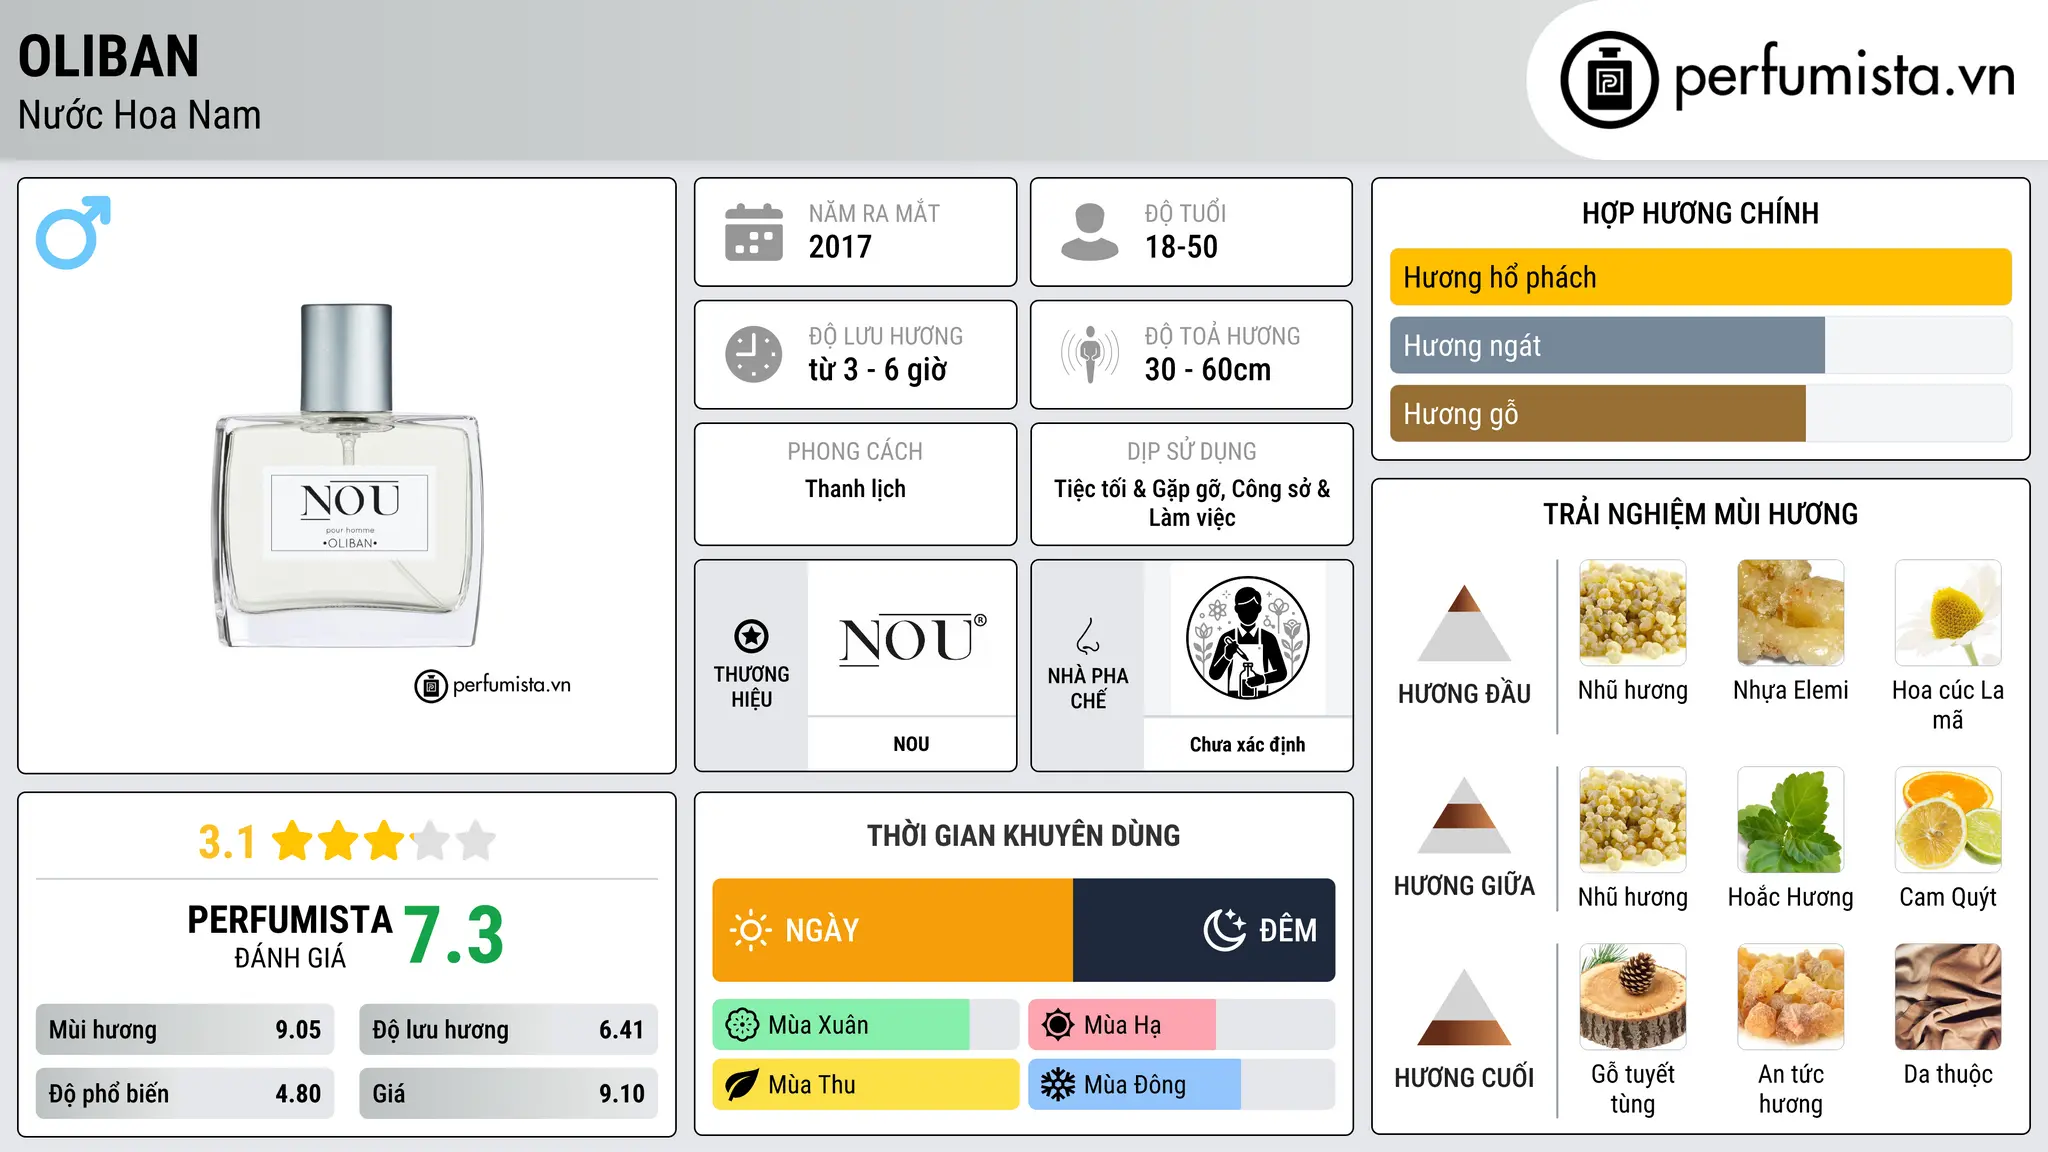Image resolution: width=2048 pixels, height=1152 pixels.
Task: Click the Thời gian khuyên dùng heading
Action: (1023, 835)
